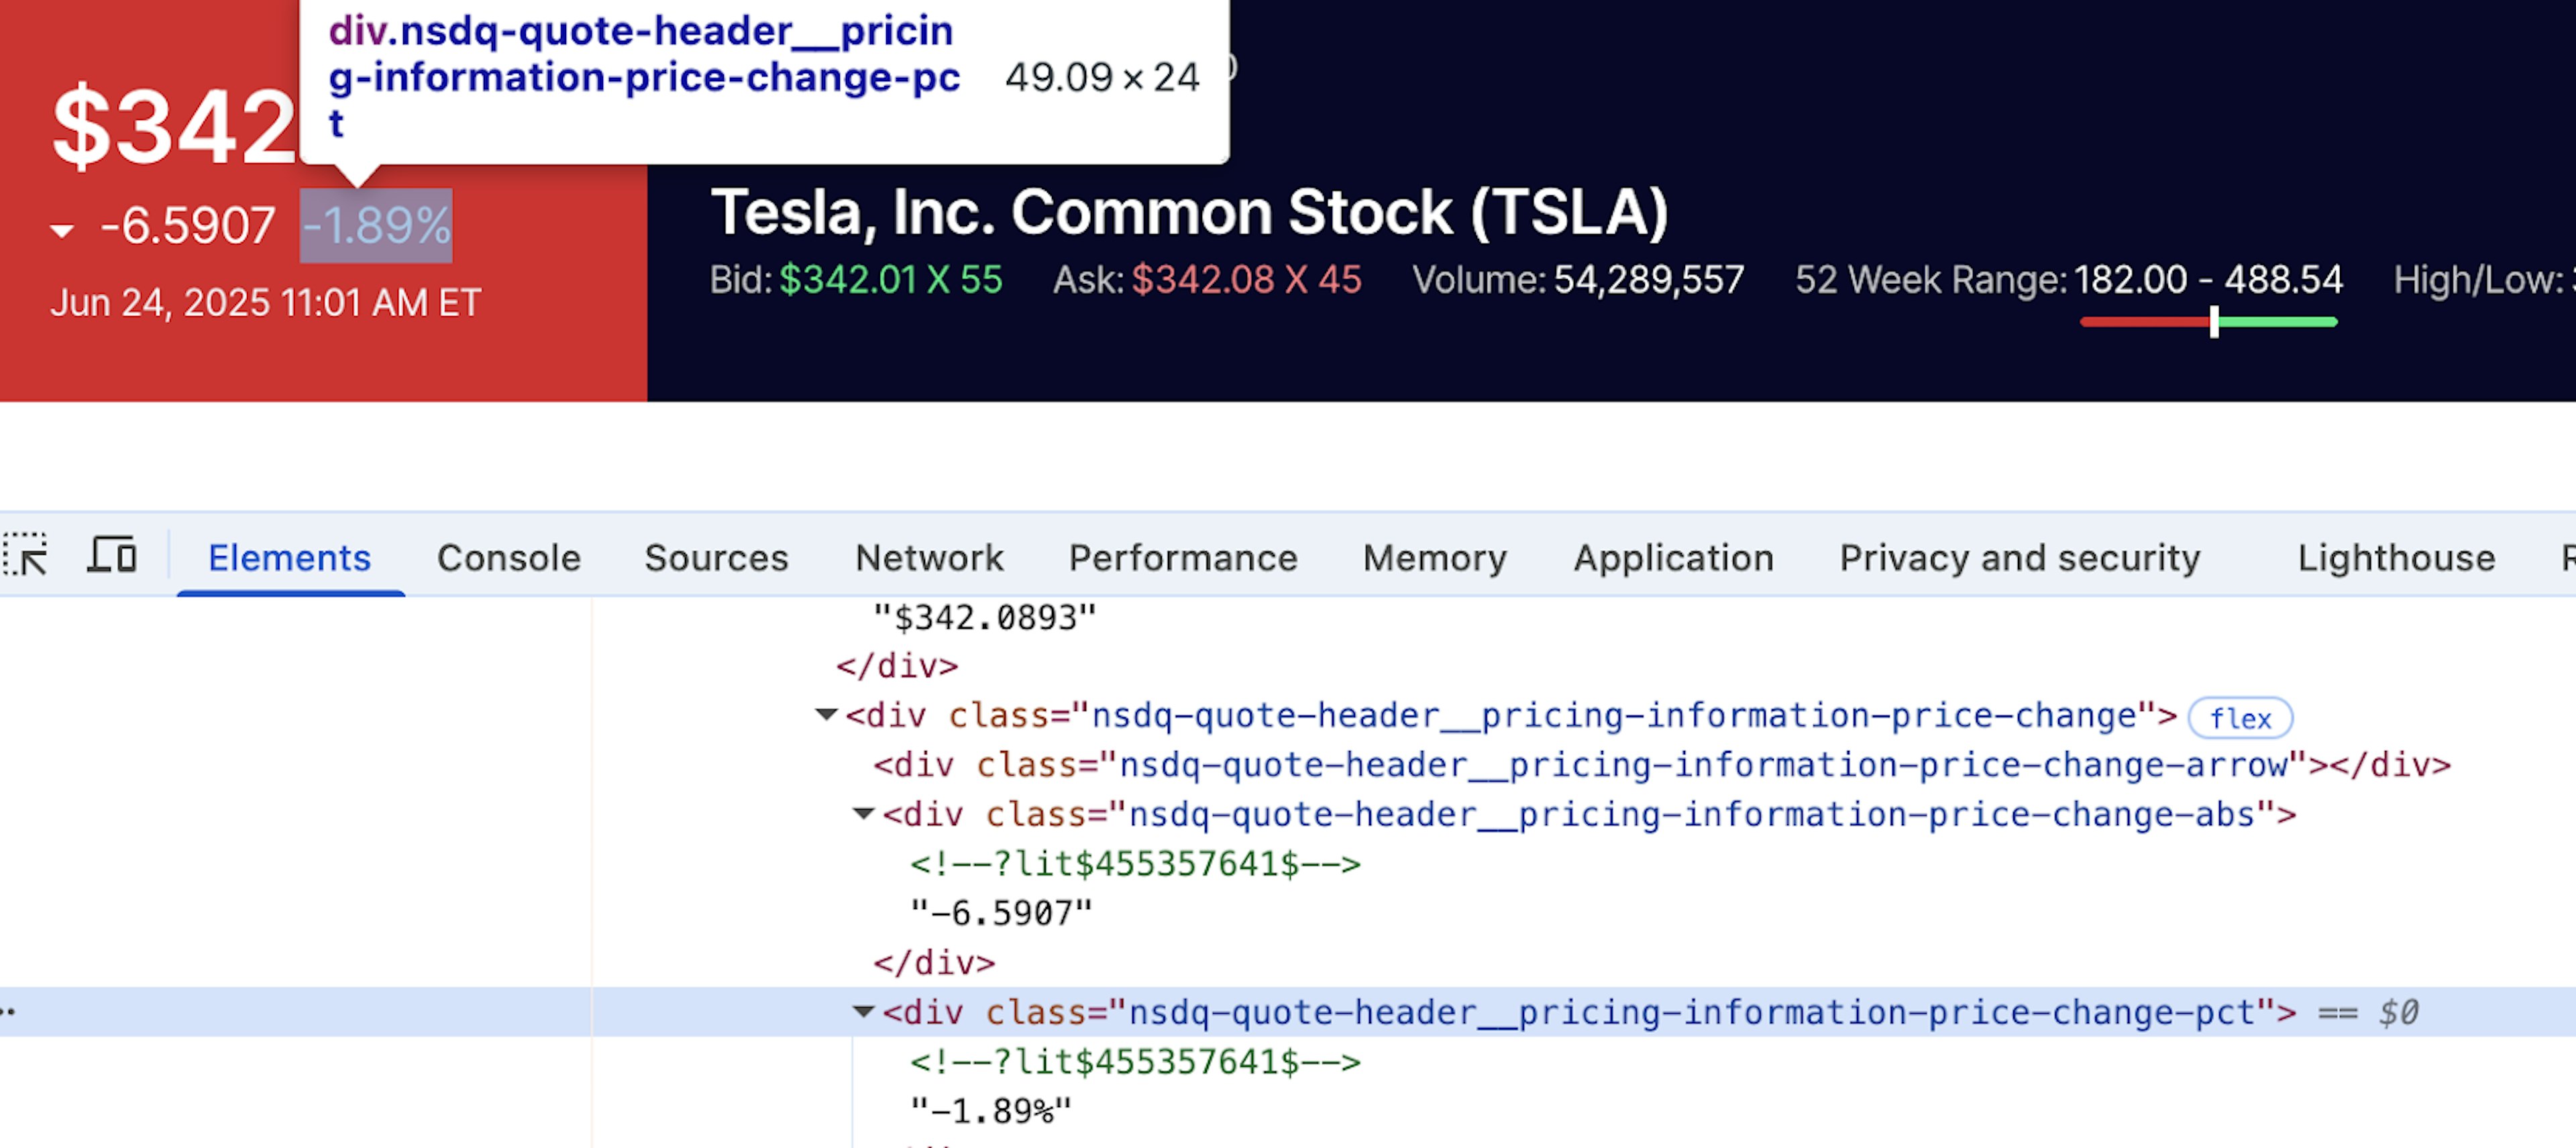2576x1148 pixels.
Task: Switch to the Memory tab
Action: [1435, 557]
